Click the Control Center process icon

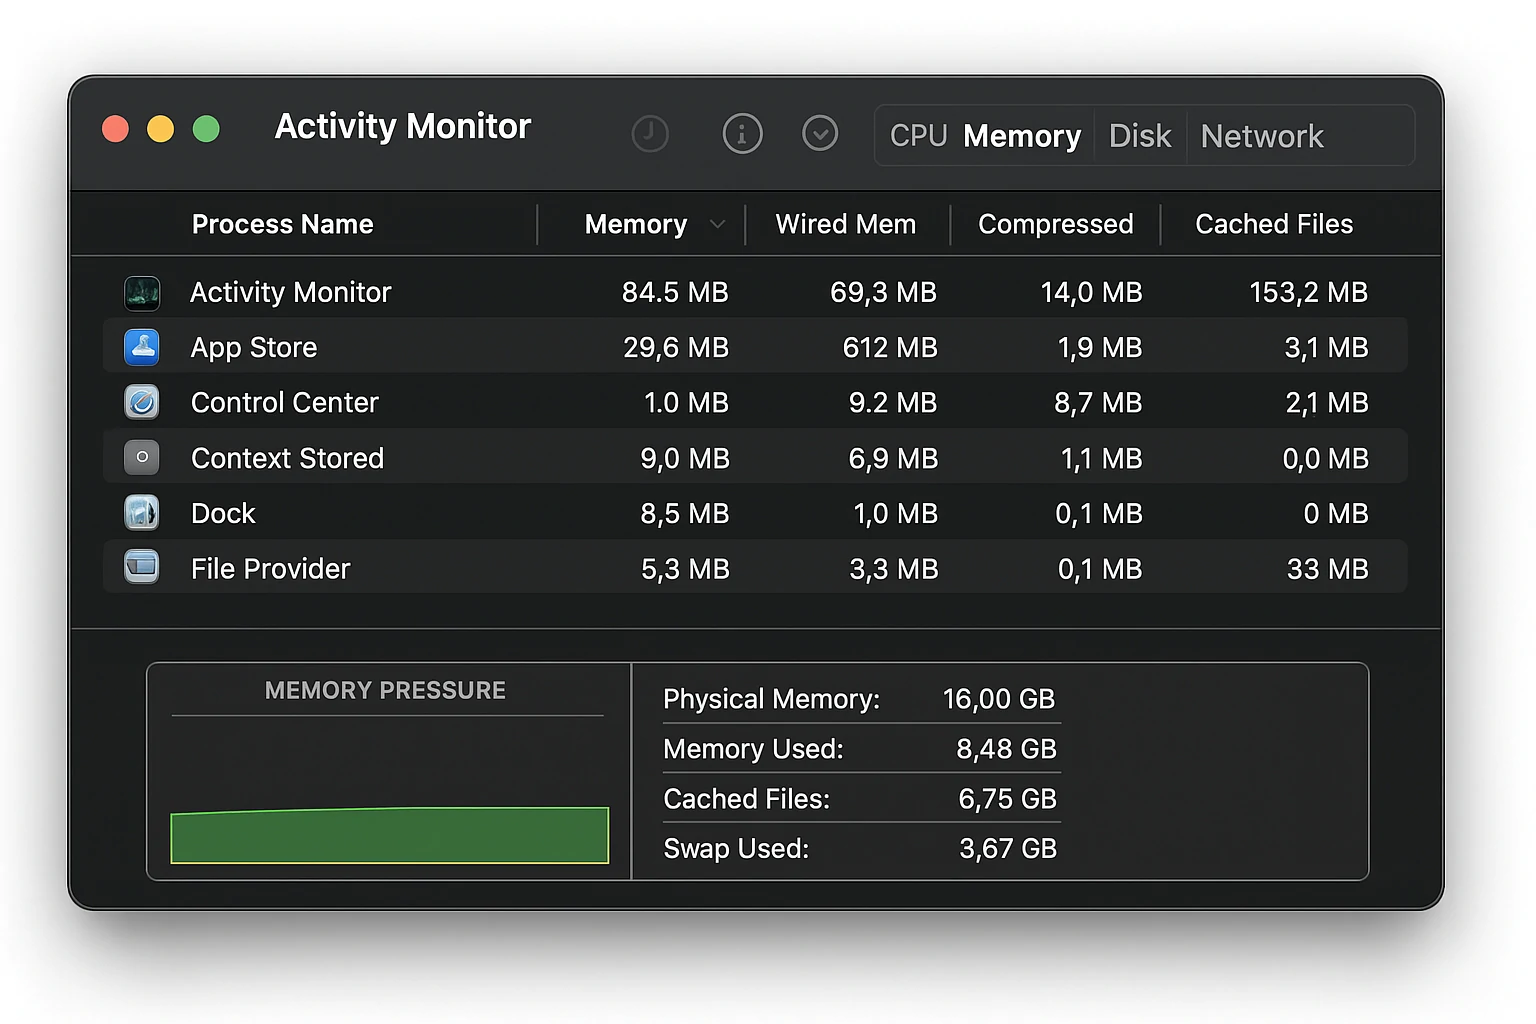[x=142, y=402]
